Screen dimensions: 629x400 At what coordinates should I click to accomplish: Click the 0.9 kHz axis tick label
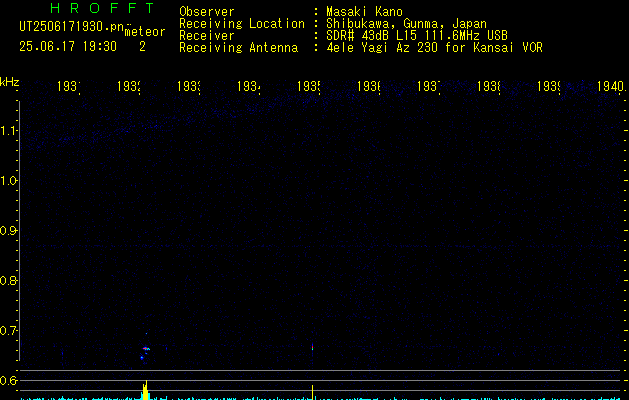pos(8,231)
